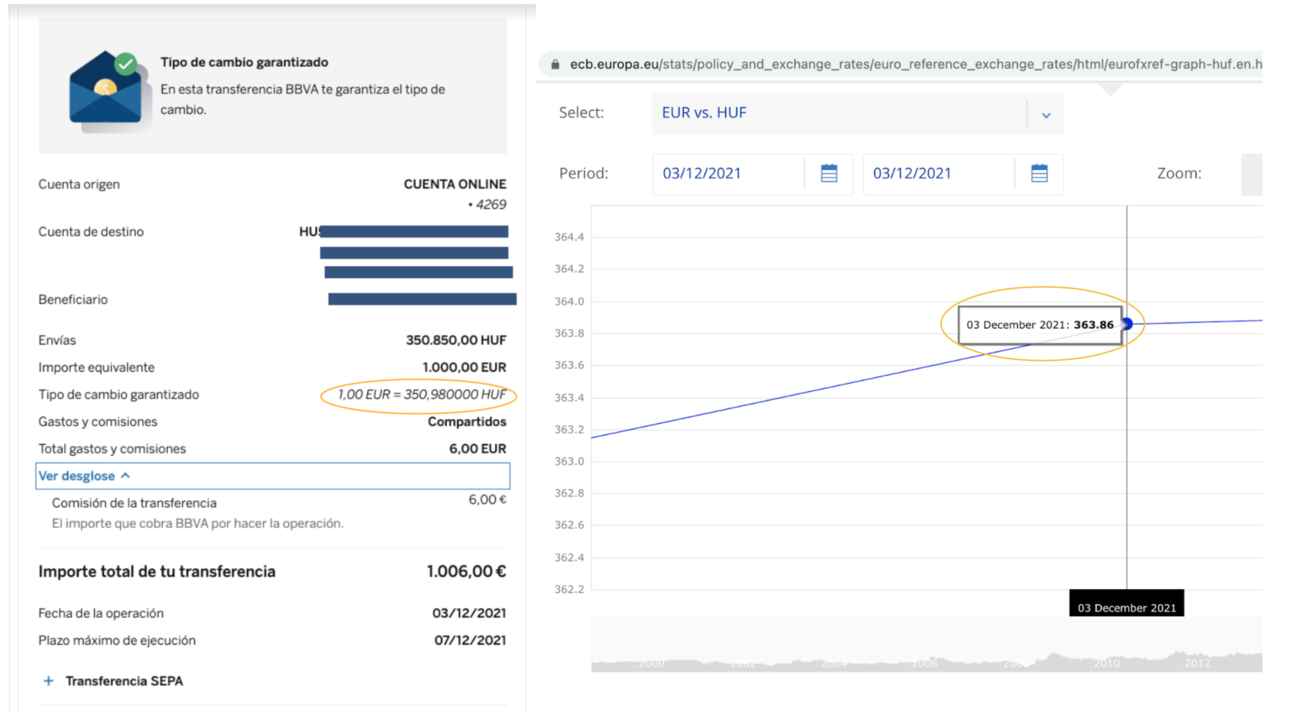Click the padlock icon in the address bar

555,65
